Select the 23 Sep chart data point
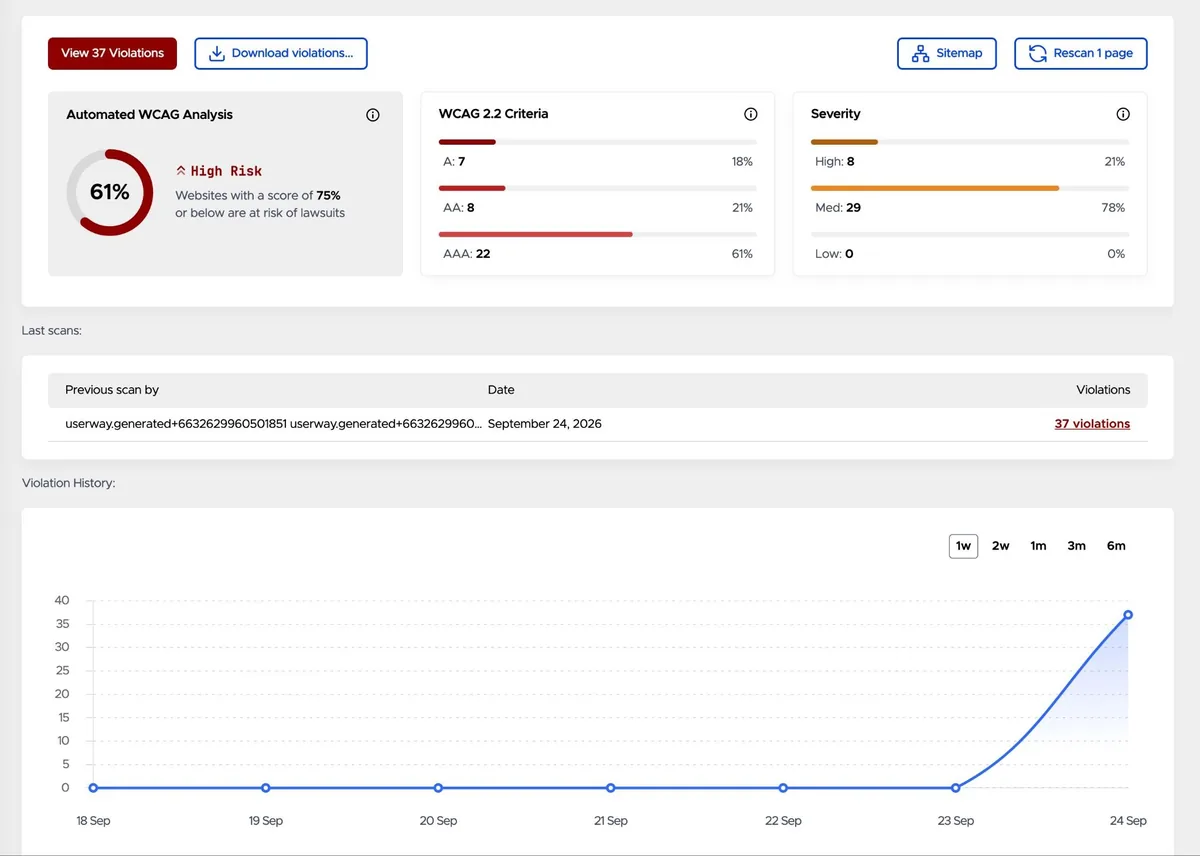Viewport: 1200px width, 856px height. click(x=955, y=788)
